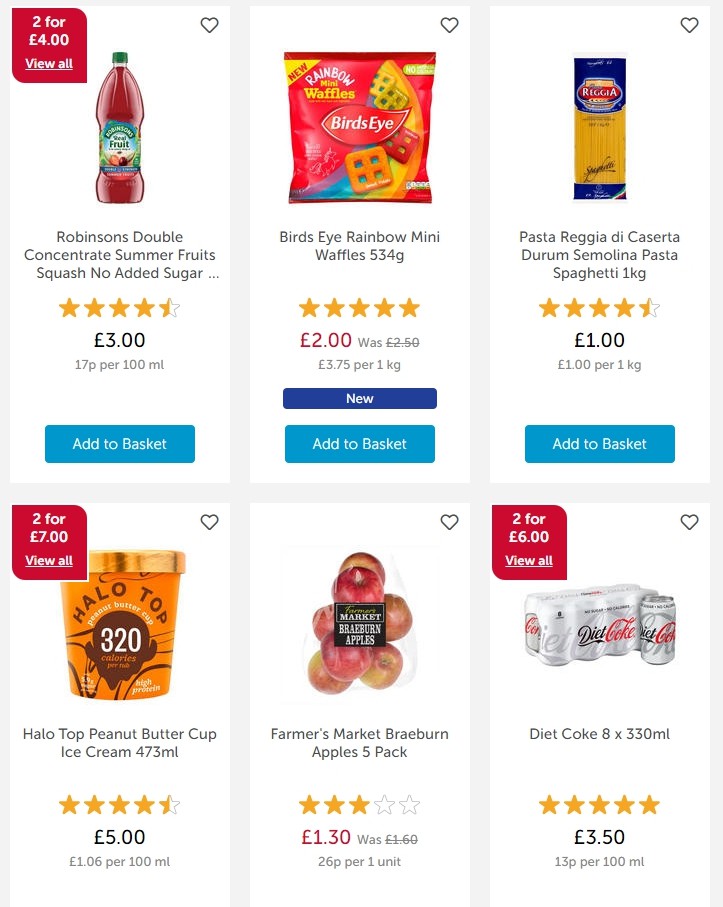The image size is (723, 907).
Task: Add Birds Eye Rainbow Mini Waffles to basket
Action: [359, 444]
